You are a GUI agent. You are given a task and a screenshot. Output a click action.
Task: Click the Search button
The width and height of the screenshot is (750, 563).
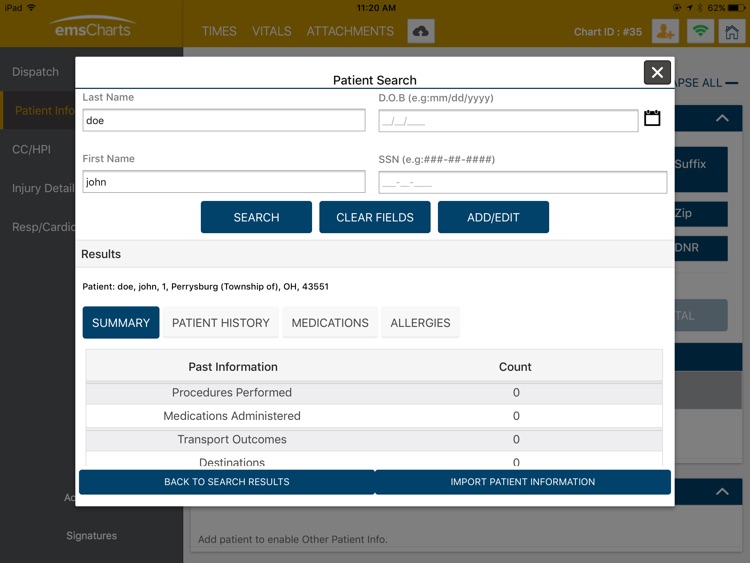tap(256, 217)
